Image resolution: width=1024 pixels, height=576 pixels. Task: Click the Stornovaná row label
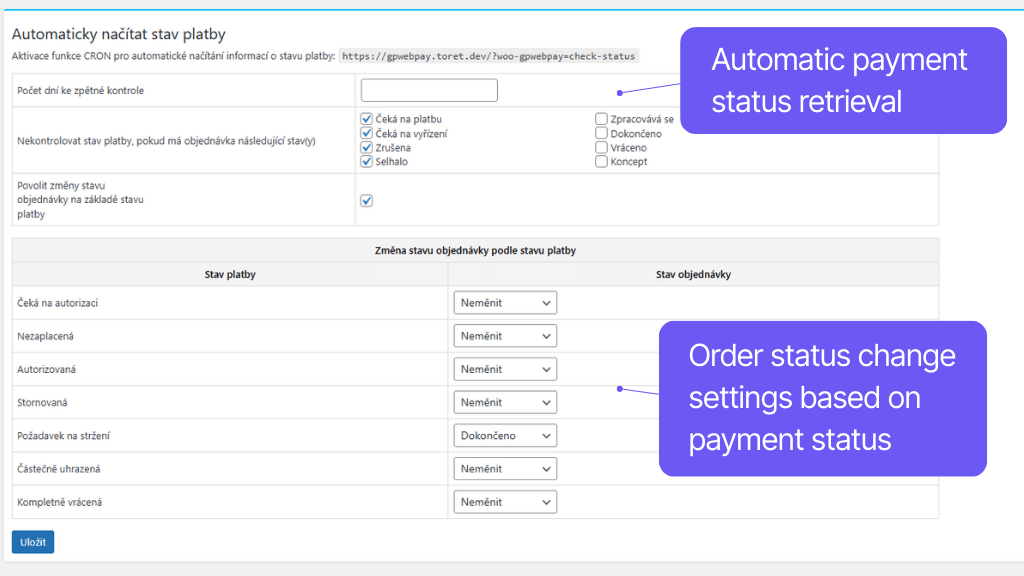tap(42, 403)
